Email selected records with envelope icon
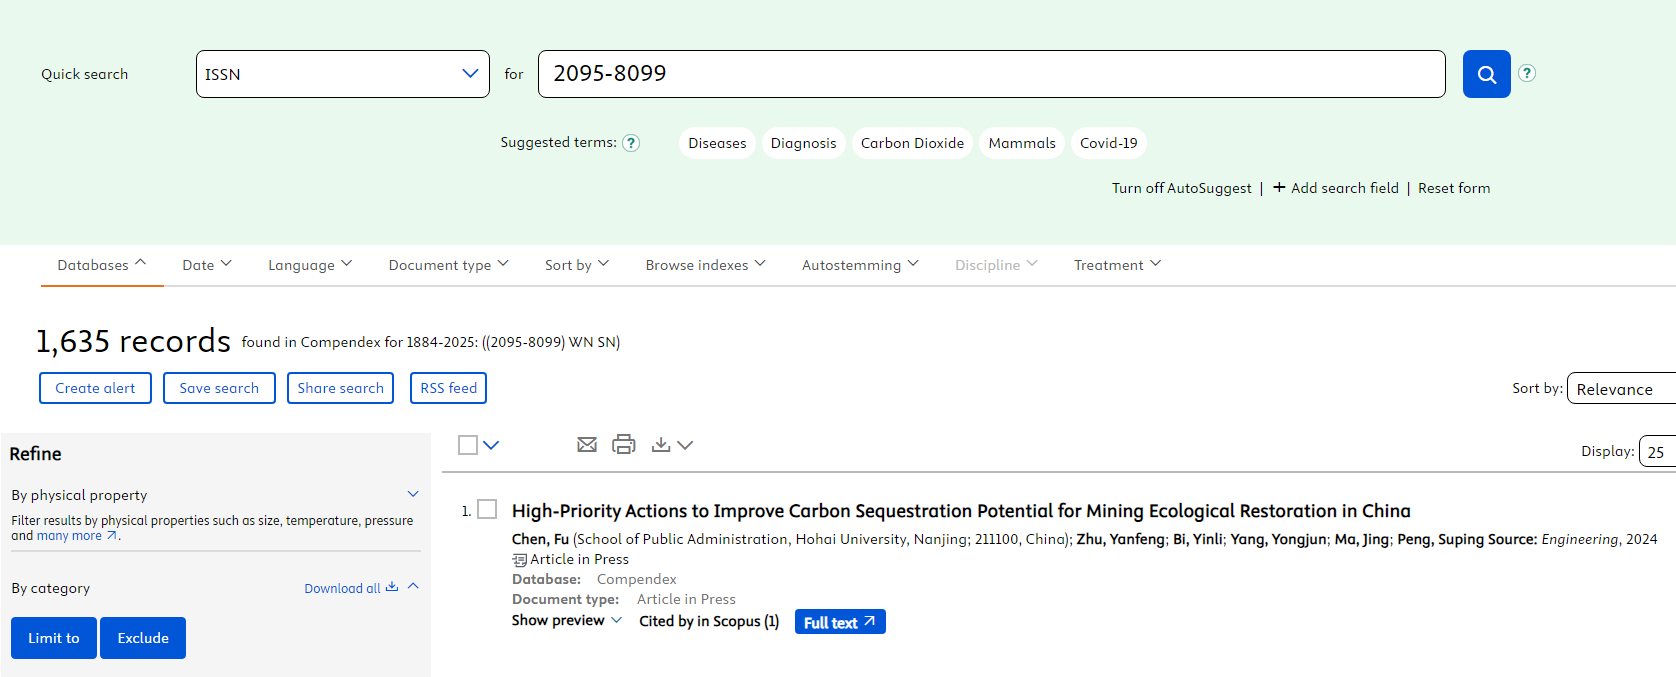 pos(587,445)
